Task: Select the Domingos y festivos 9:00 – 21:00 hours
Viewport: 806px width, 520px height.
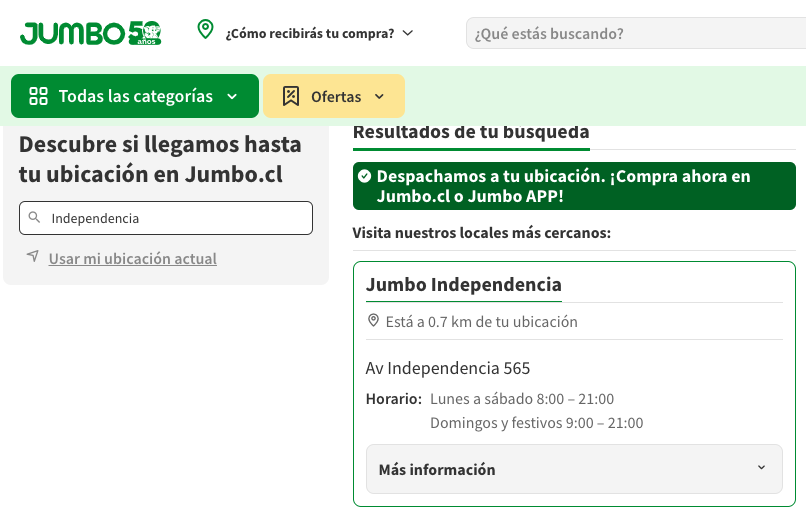Action: pyautogui.click(x=537, y=423)
